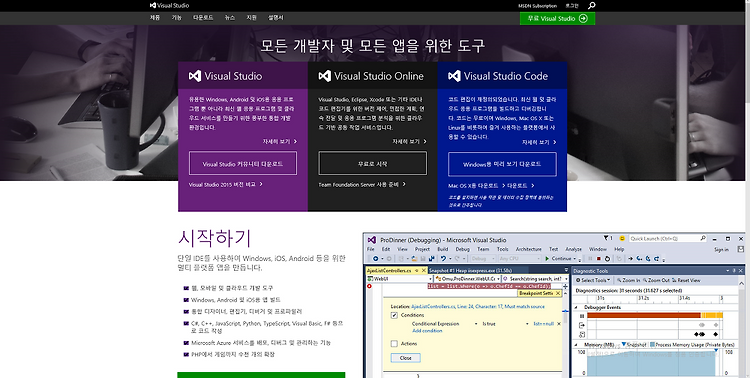Image resolution: width=750 pixels, height=378 pixels.
Task: Click the red Stop debugging icon
Action: pyautogui.click(x=598, y=258)
